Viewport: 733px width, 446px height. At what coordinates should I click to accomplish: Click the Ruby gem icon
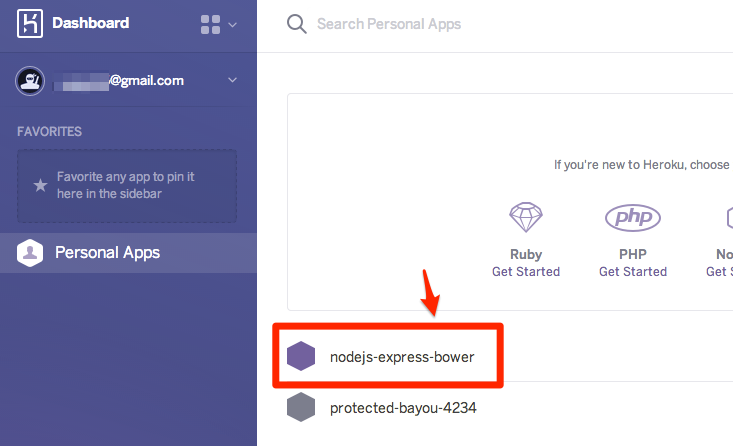[526, 217]
